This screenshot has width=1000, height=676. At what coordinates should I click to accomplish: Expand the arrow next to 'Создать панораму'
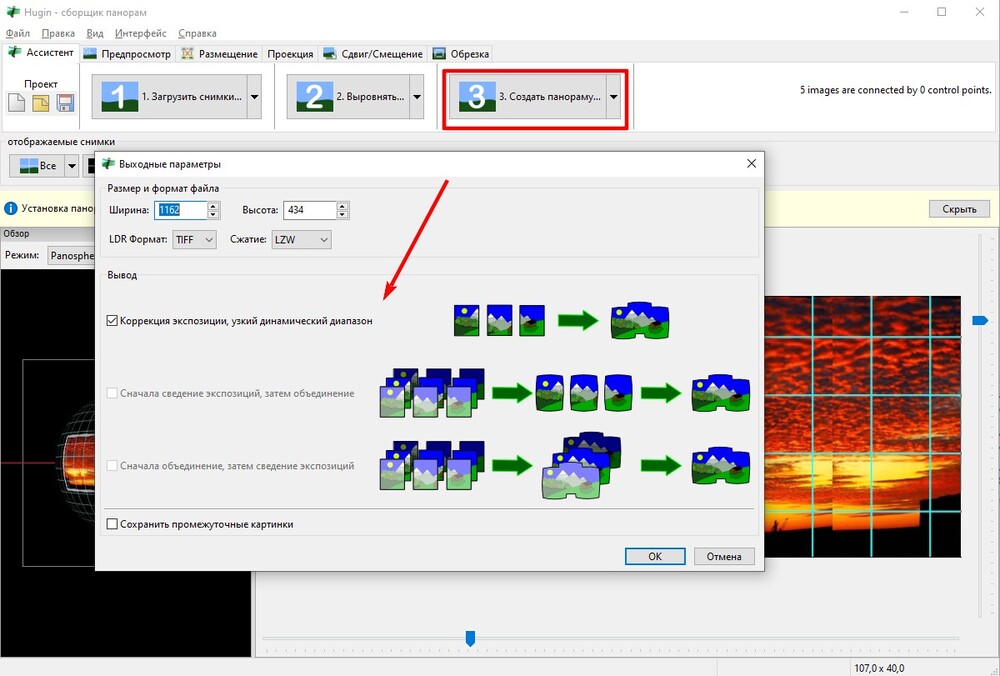612,97
